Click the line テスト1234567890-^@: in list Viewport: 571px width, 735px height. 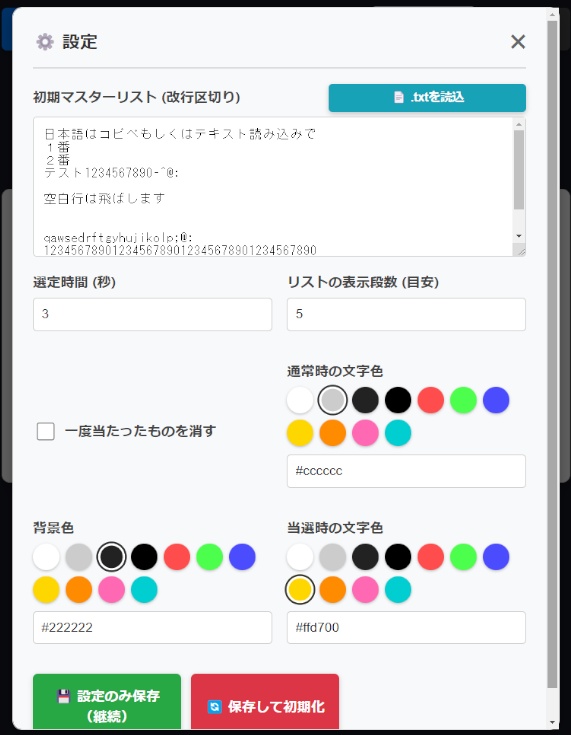(x=111, y=173)
